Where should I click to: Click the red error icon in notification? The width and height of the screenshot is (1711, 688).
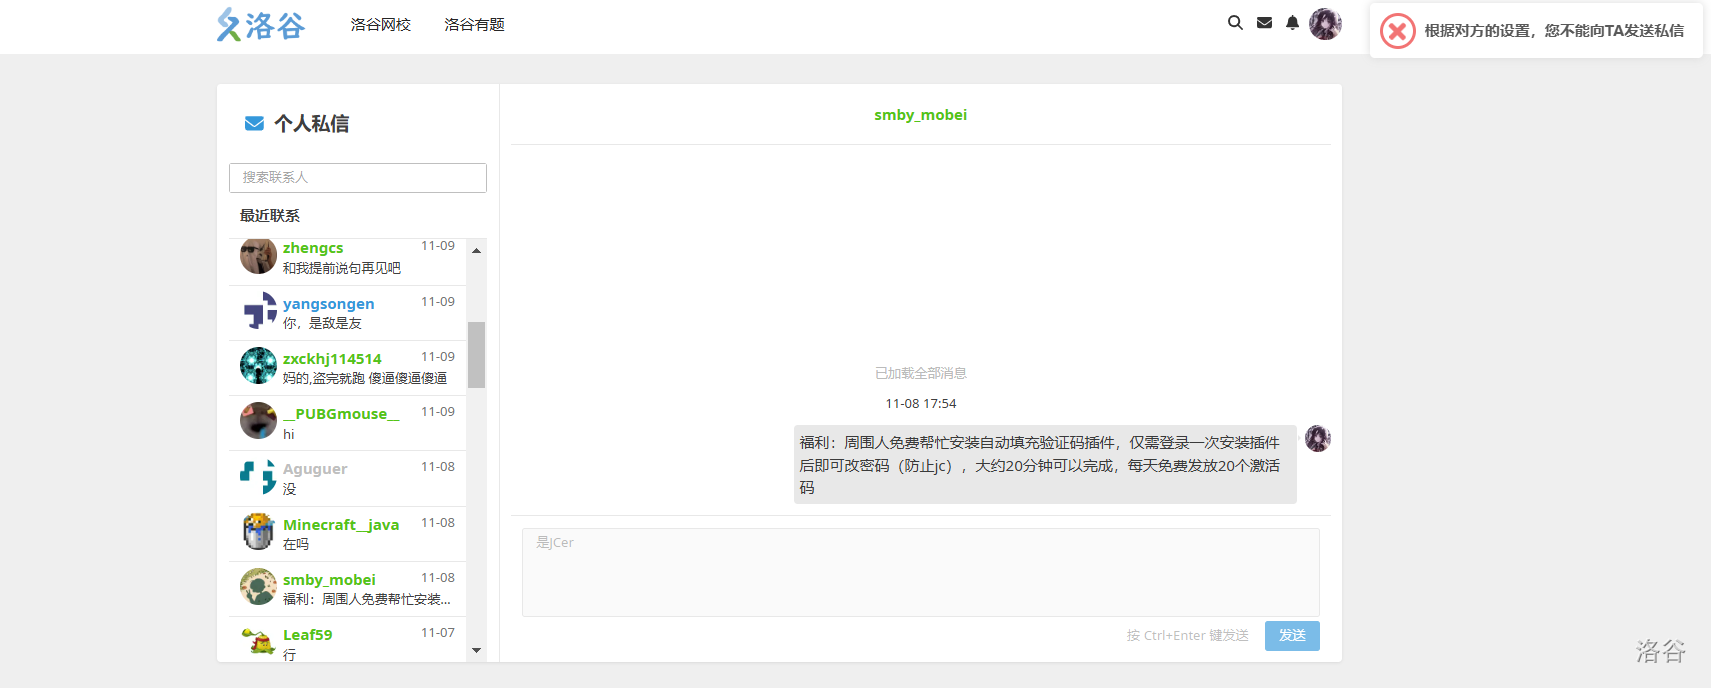point(1397,31)
